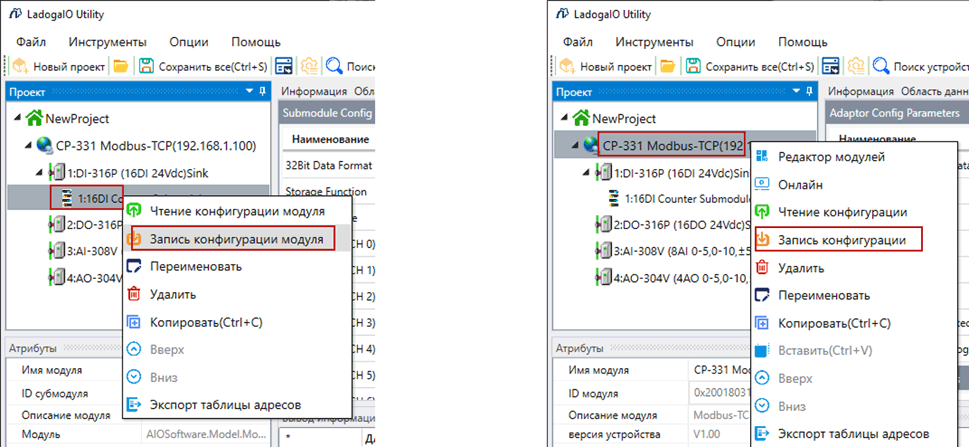This screenshot has width=969, height=447.
Task: Select 3:AI-308V module in left tree
Action: tap(95, 252)
